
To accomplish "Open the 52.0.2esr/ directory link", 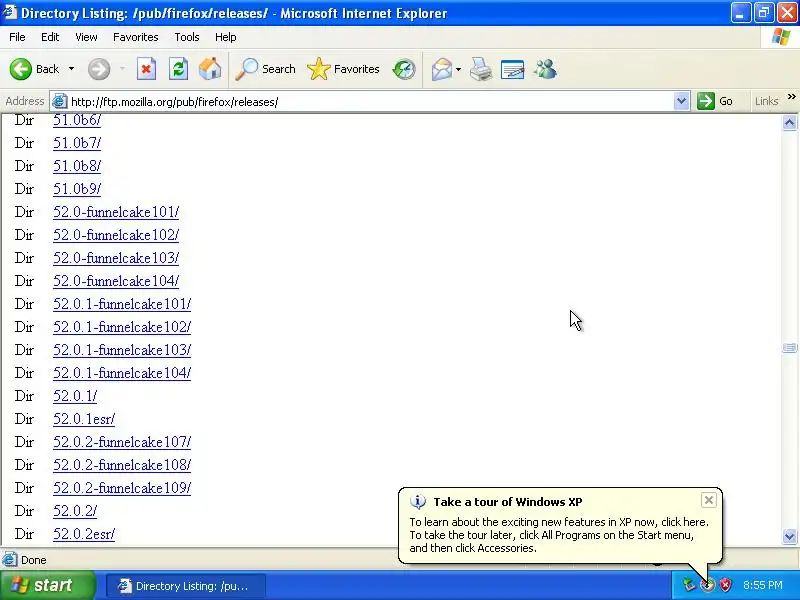I will (x=84, y=534).
